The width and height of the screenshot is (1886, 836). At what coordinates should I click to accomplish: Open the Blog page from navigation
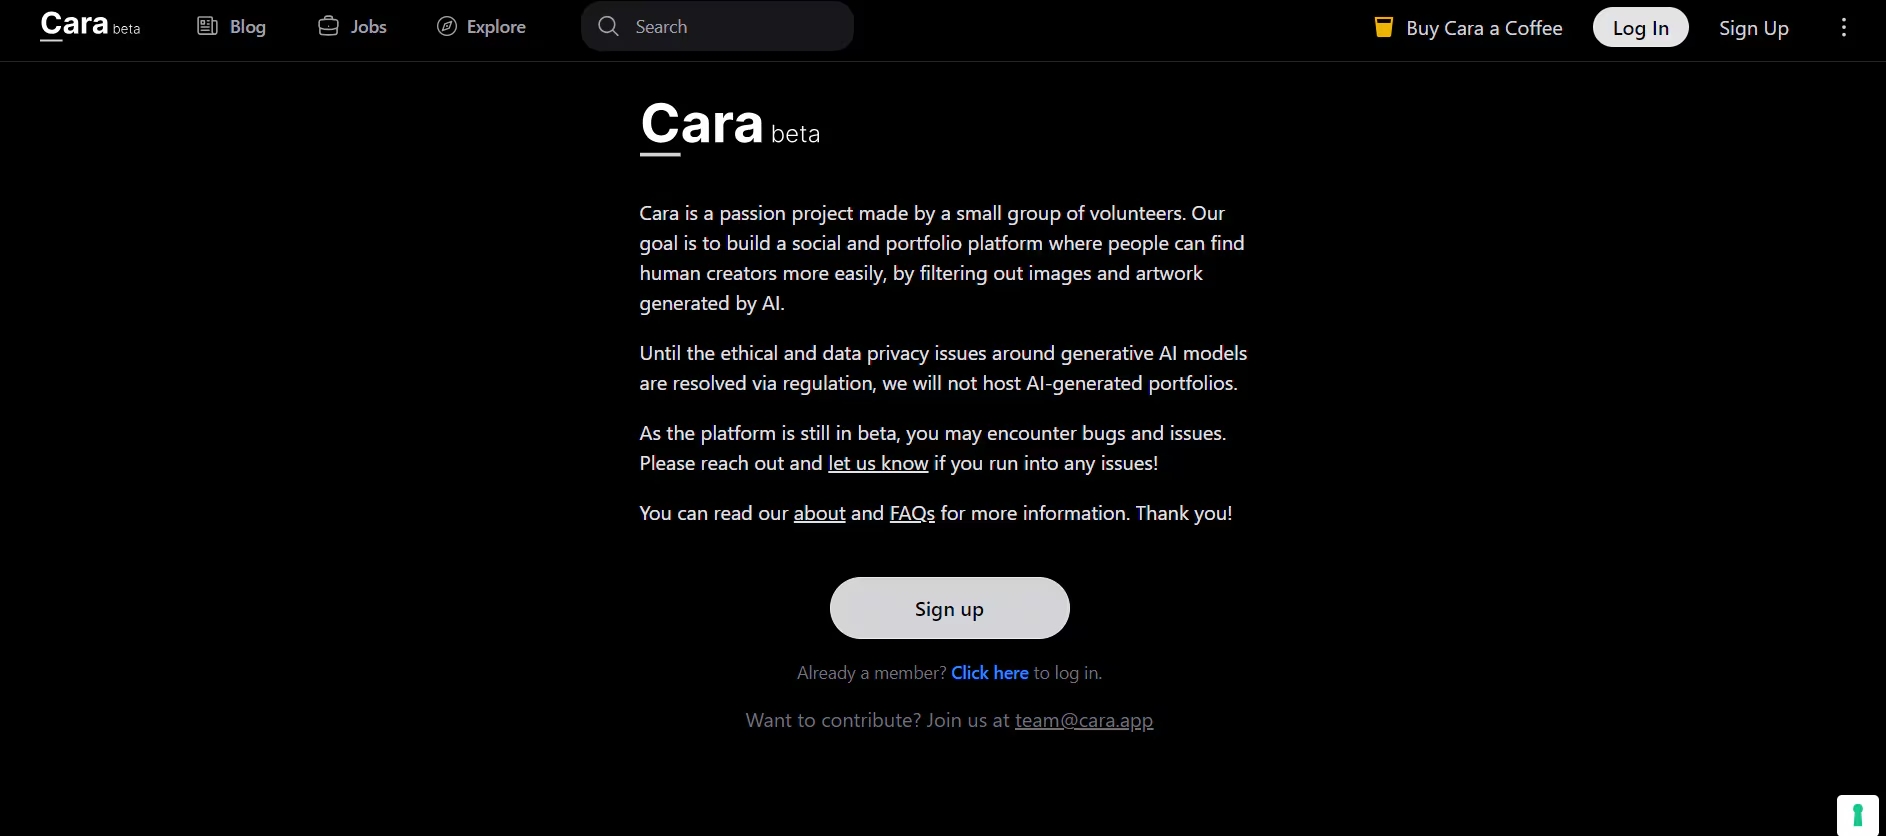point(247,27)
